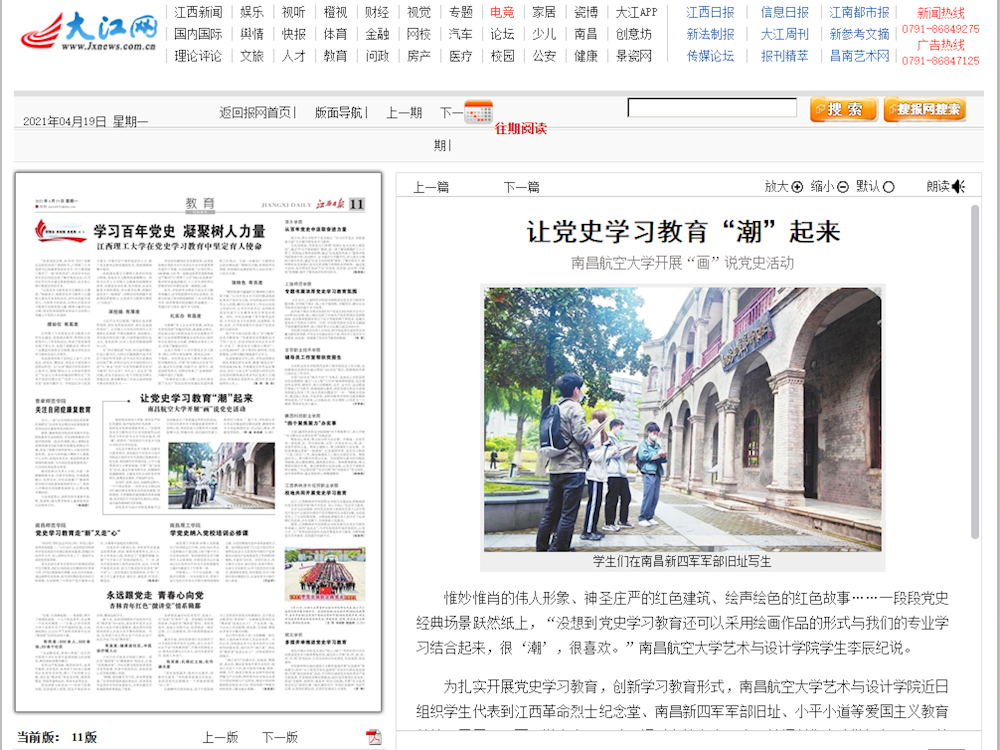Click the PDF download icon
The height and width of the screenshot is (750, 1000).
point(374,737)
